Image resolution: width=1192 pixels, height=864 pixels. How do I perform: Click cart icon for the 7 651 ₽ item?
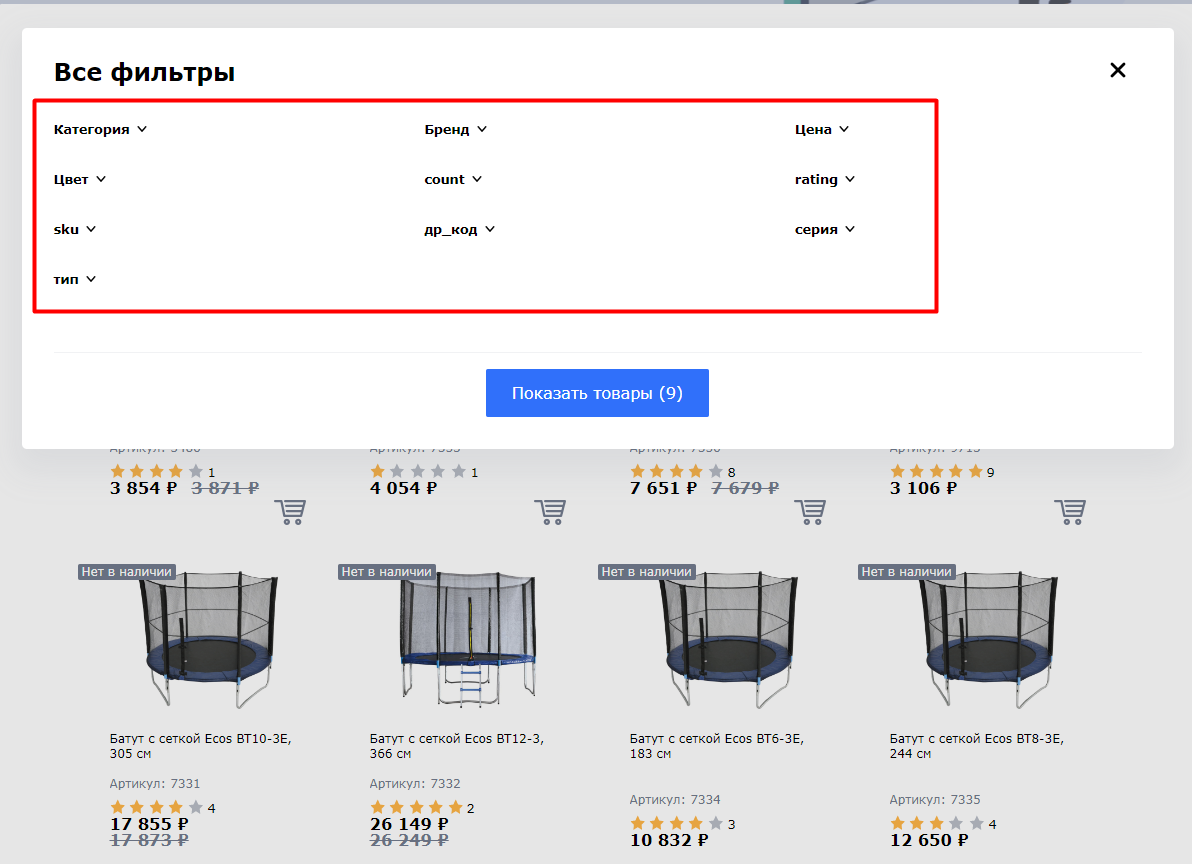(x=809, y=512)
